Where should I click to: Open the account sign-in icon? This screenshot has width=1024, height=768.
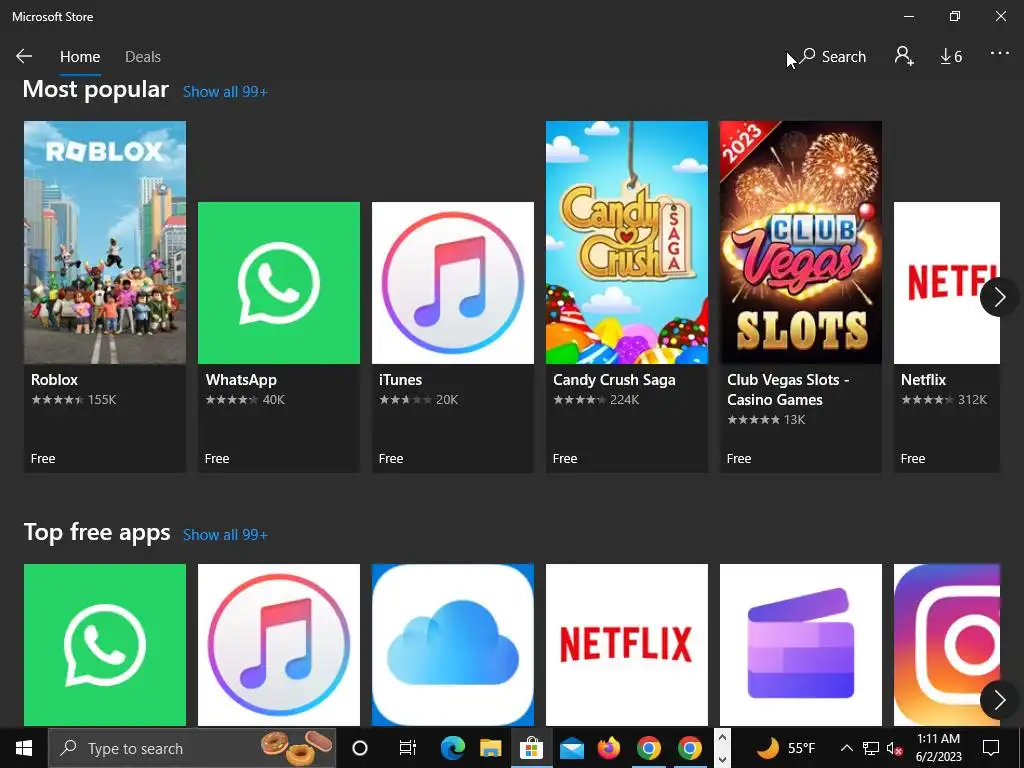904,56
